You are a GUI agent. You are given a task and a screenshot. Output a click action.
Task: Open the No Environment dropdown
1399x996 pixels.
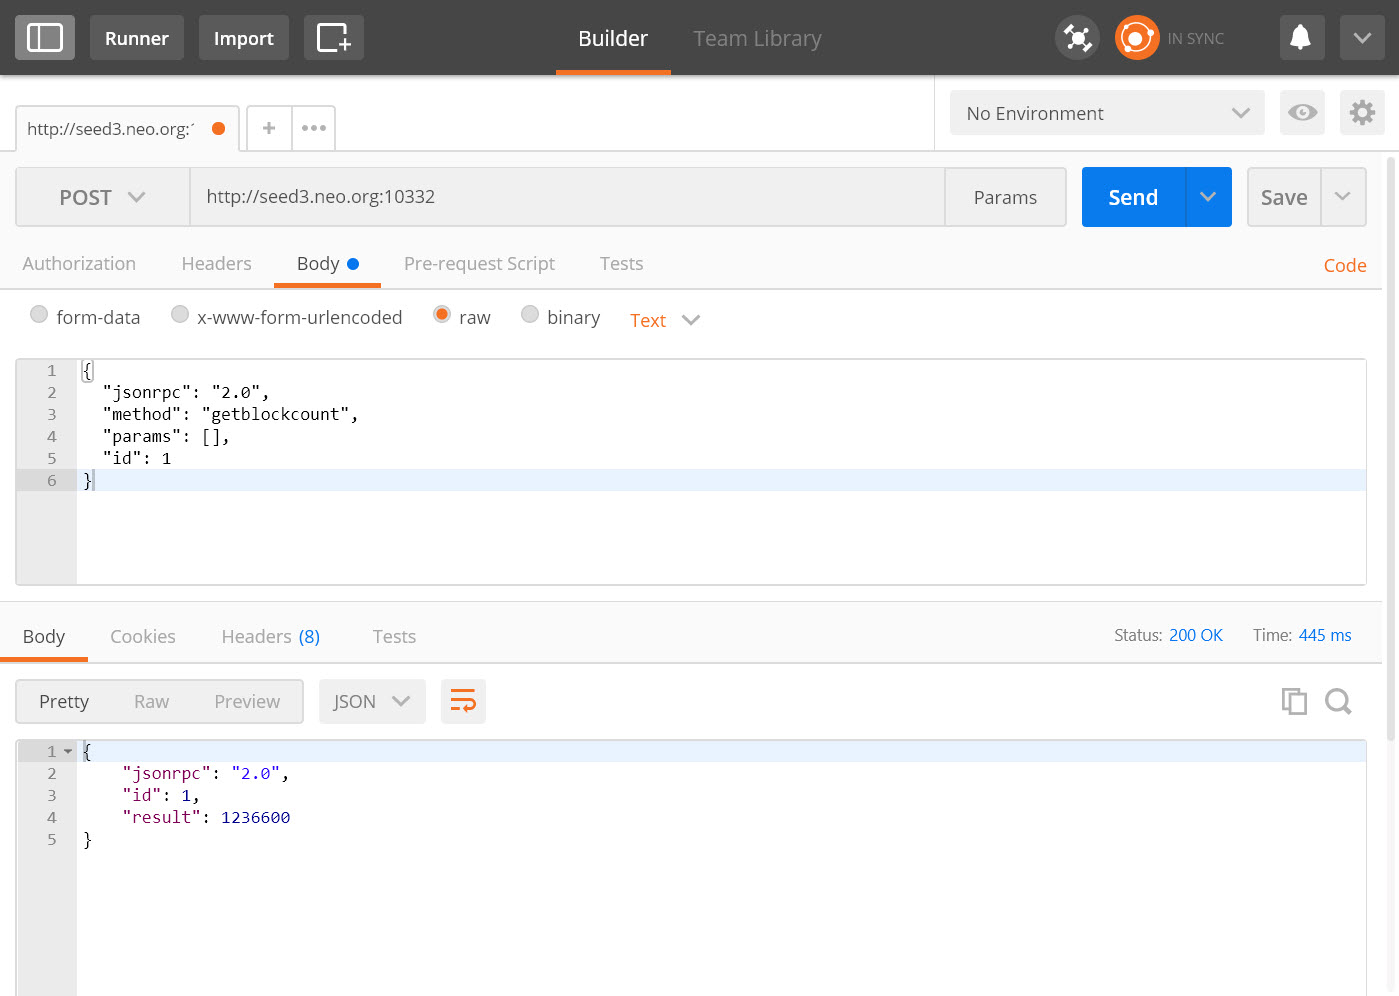coord(1107,113)
